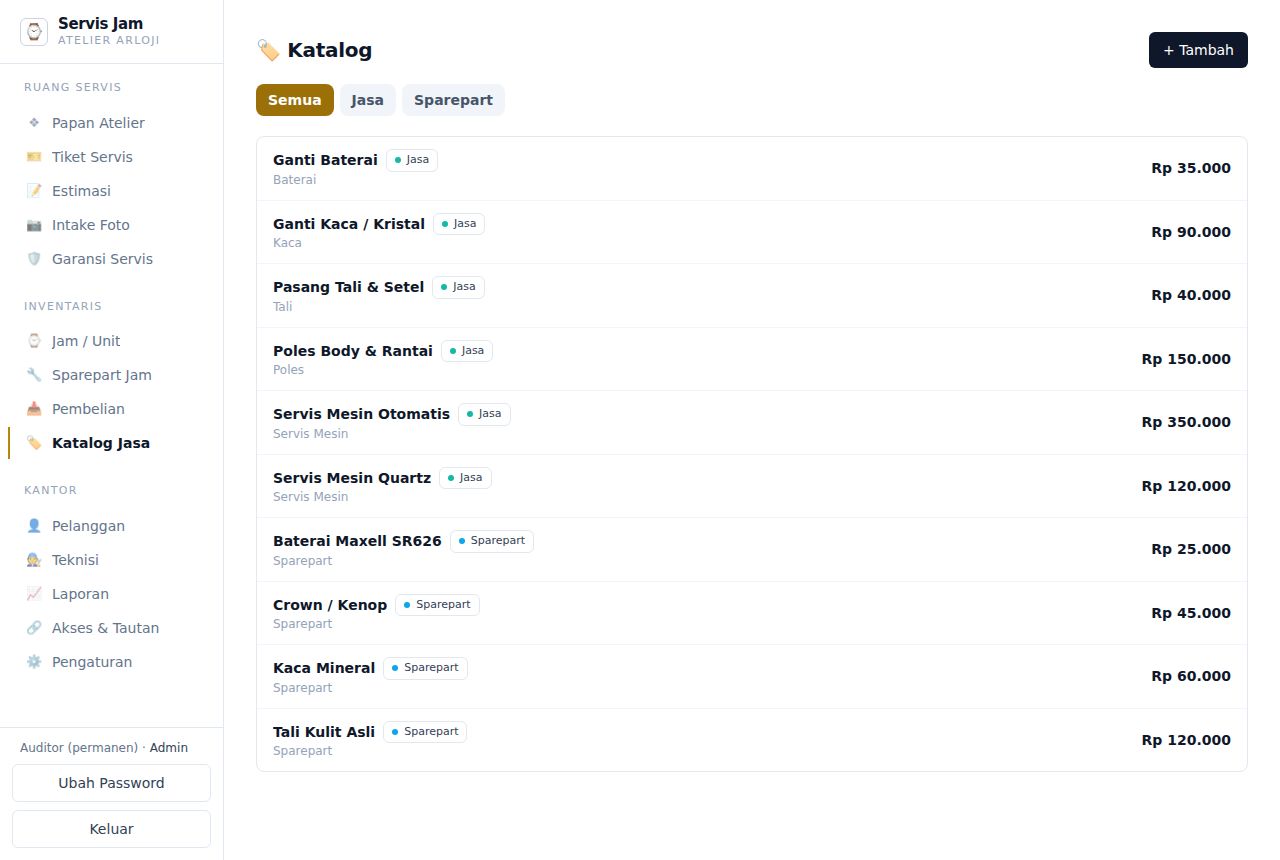
Task: Click the Intake Foto camera icon
Action: tap(34, 225)
